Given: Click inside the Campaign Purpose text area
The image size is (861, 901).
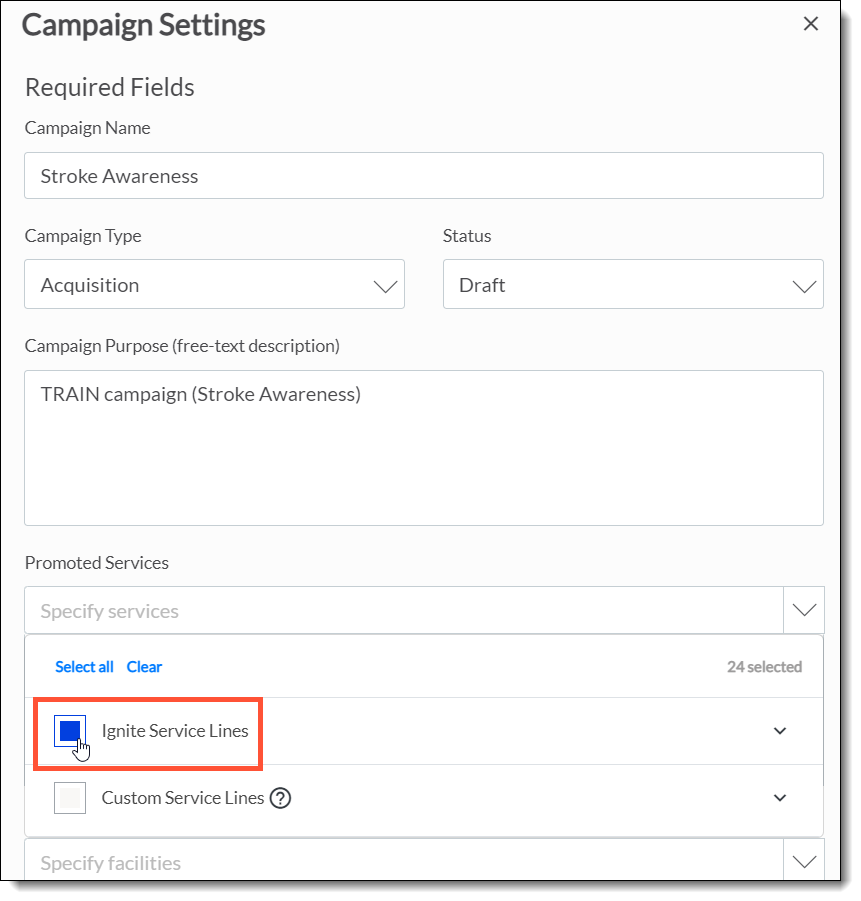Looking at the screenshot, I should pos(423,448).
